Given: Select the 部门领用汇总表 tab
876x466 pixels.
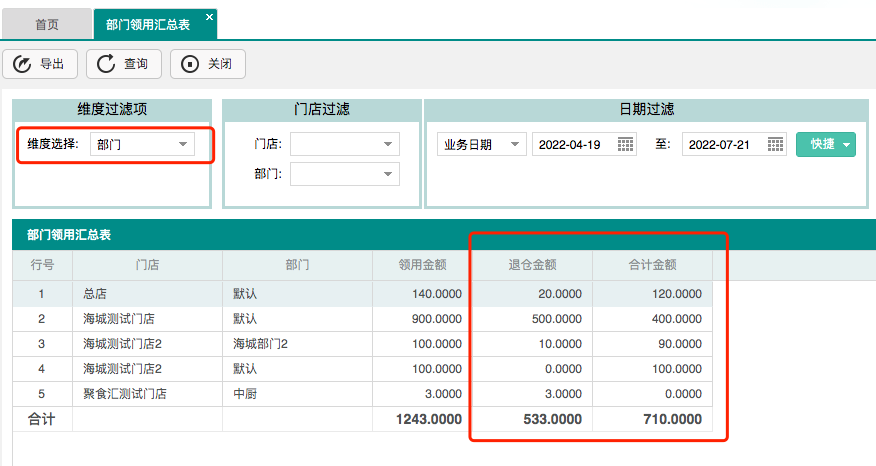Looking at the screenshot, I should click(x=147, y=24).
